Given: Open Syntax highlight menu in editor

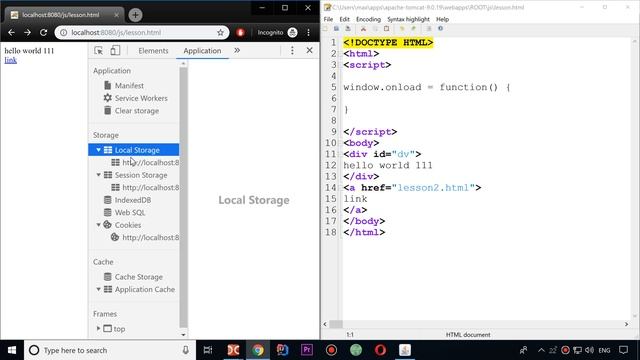Looking at the screenshot, I should (408, 19).
